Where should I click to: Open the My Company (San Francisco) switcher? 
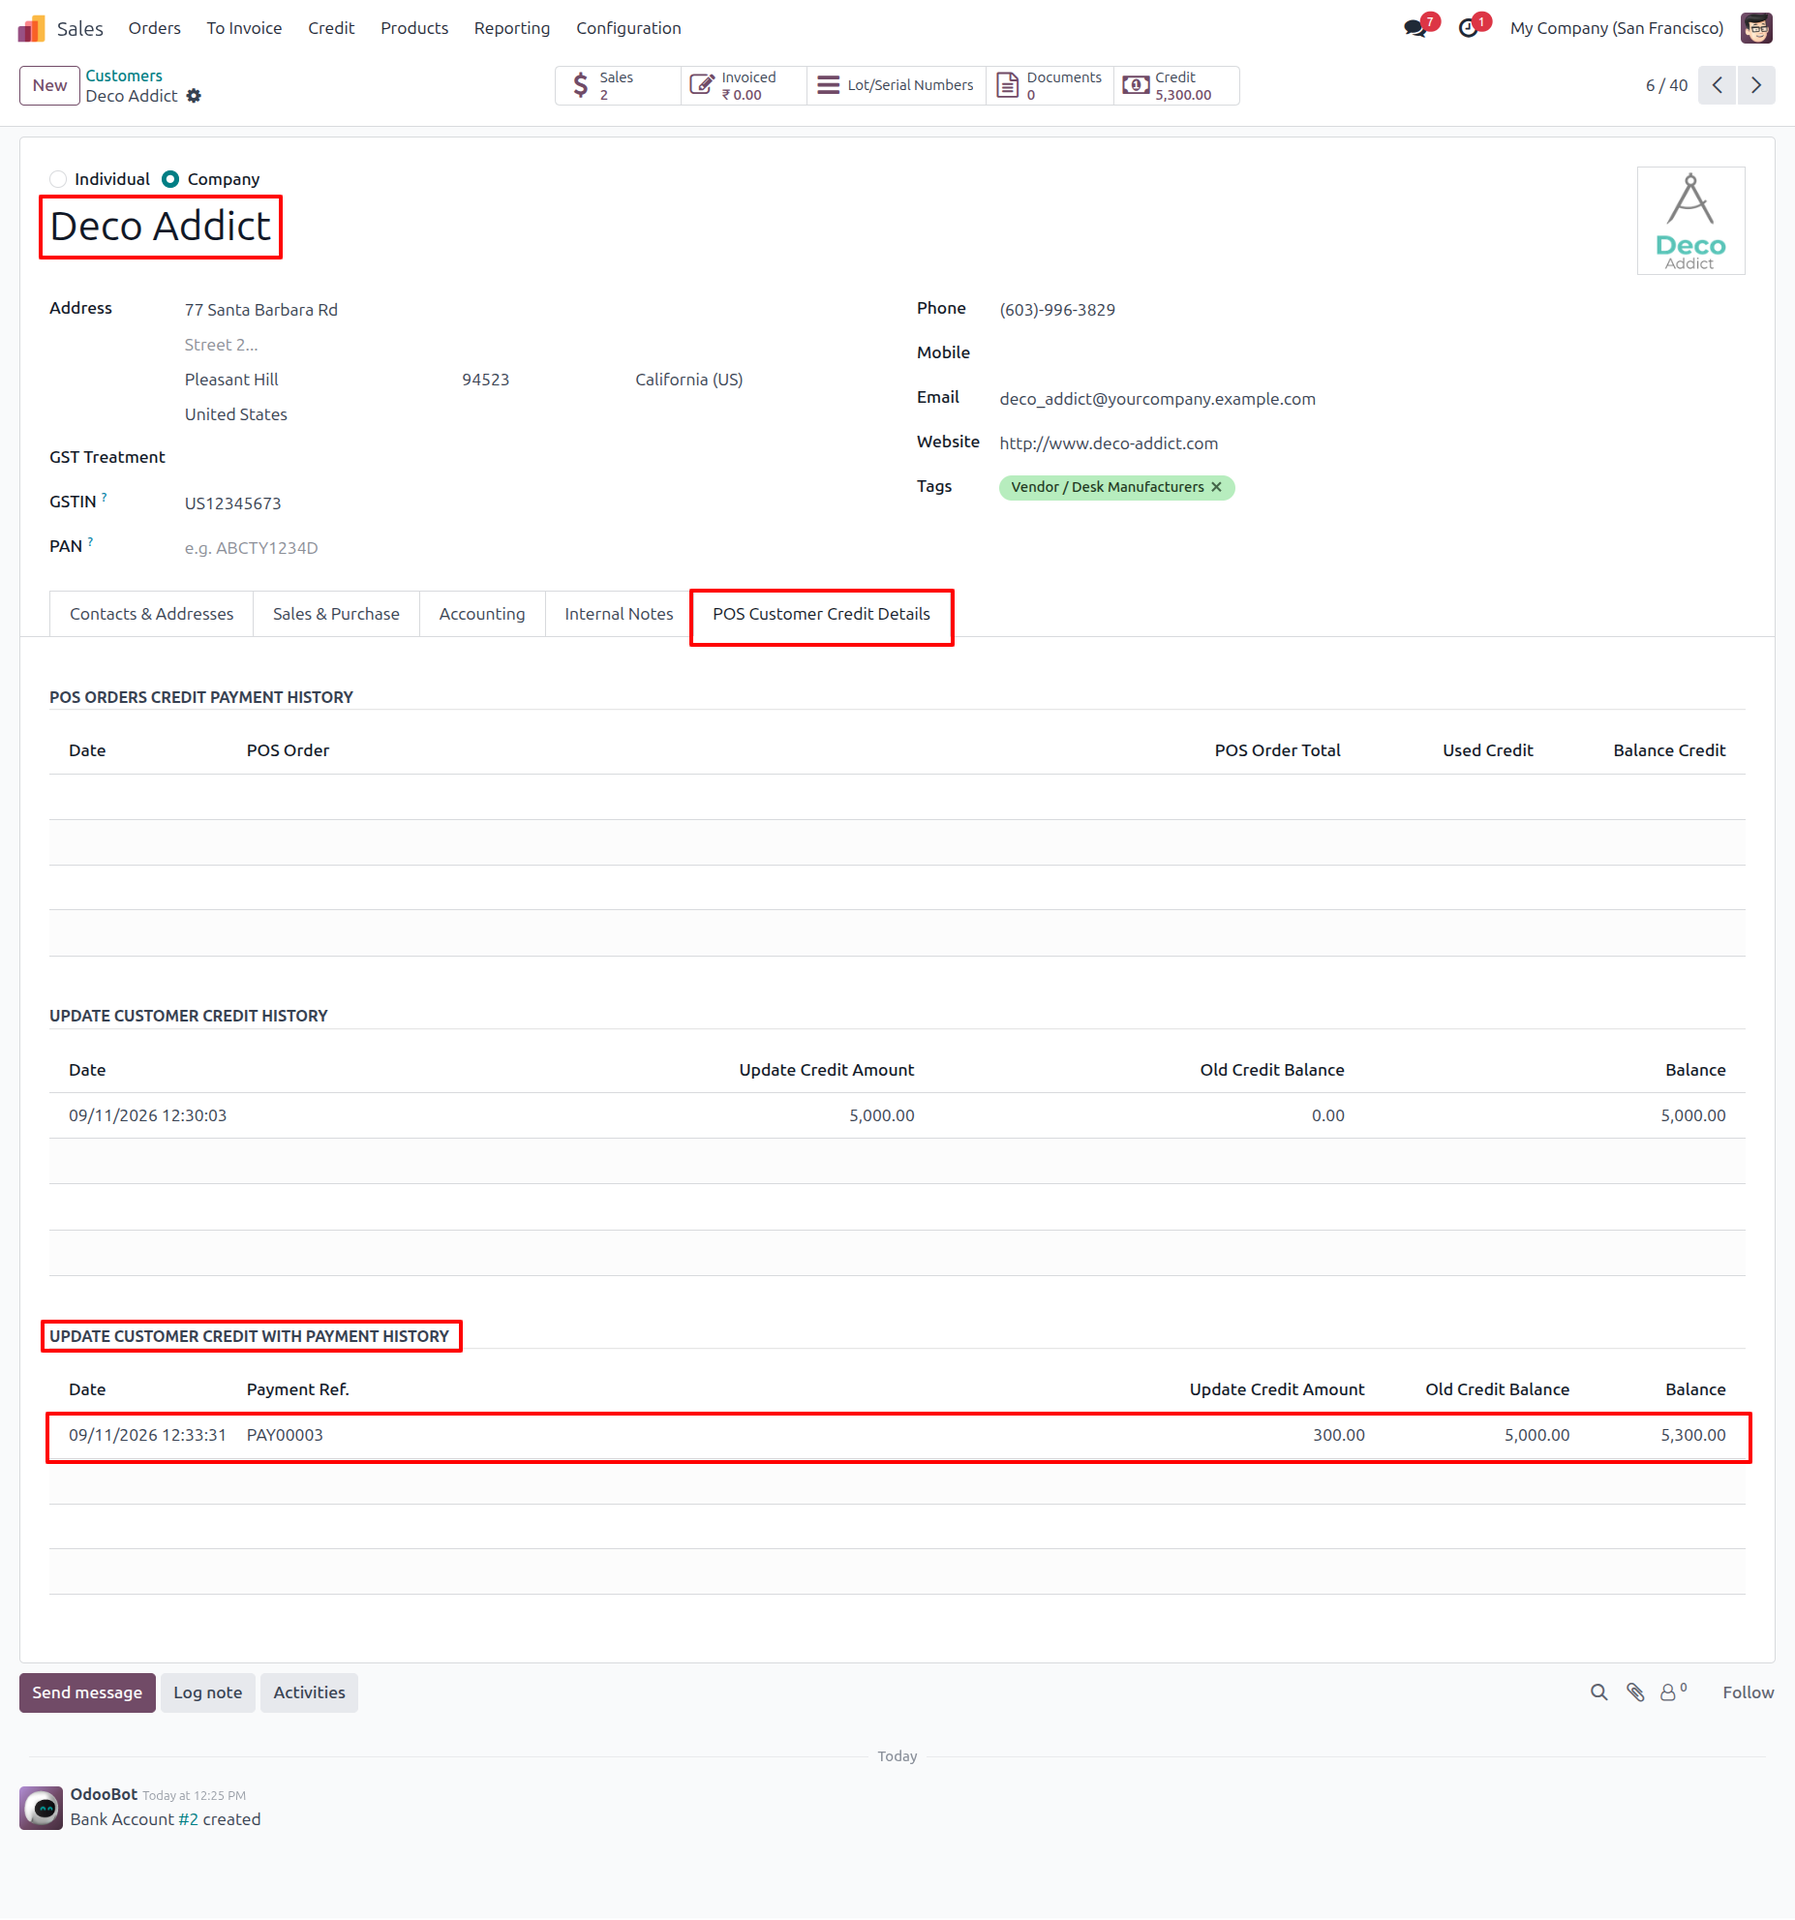click(x=1616, y=28)
